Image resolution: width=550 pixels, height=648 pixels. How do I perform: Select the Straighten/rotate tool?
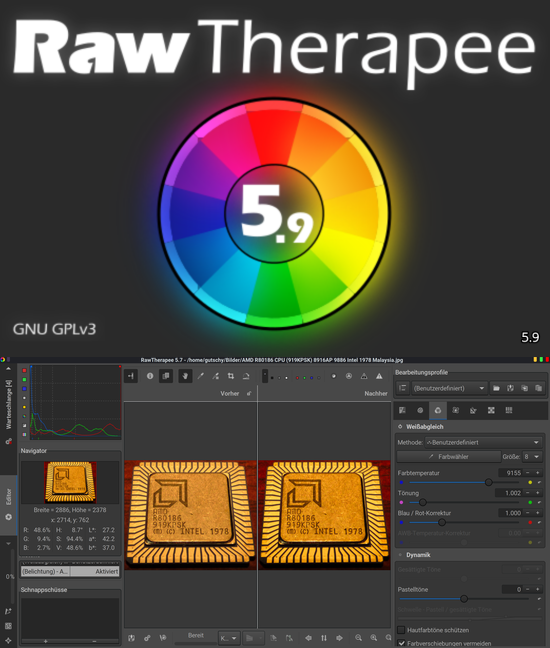point(246,376)
